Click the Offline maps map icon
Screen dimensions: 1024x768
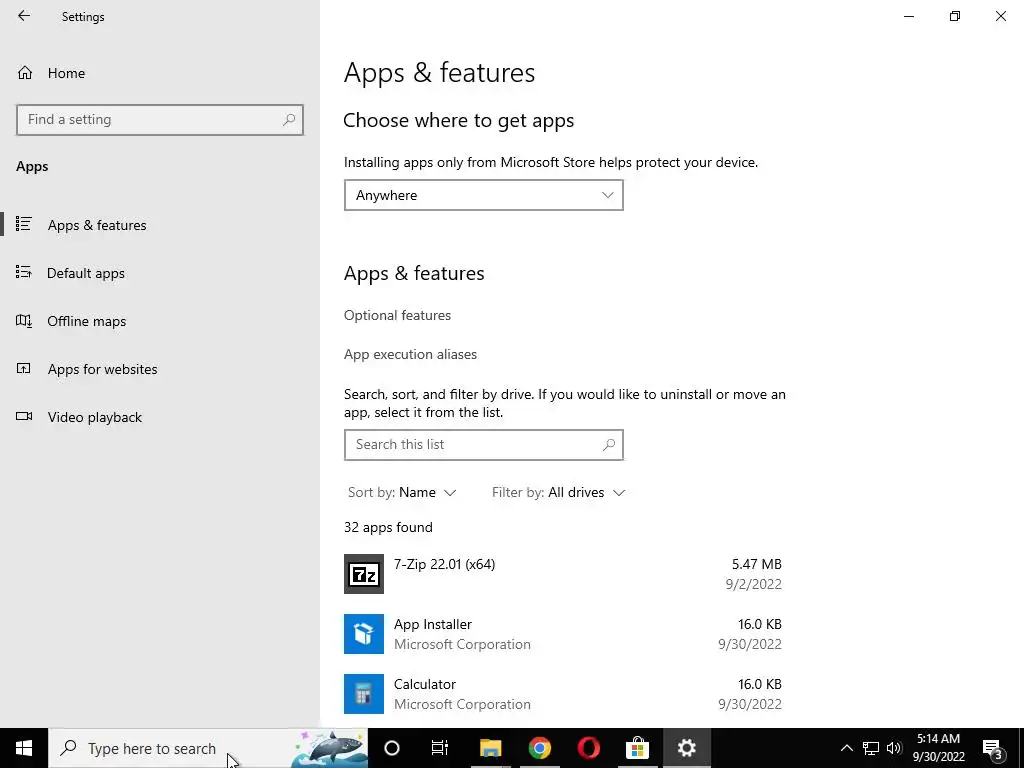24,321
